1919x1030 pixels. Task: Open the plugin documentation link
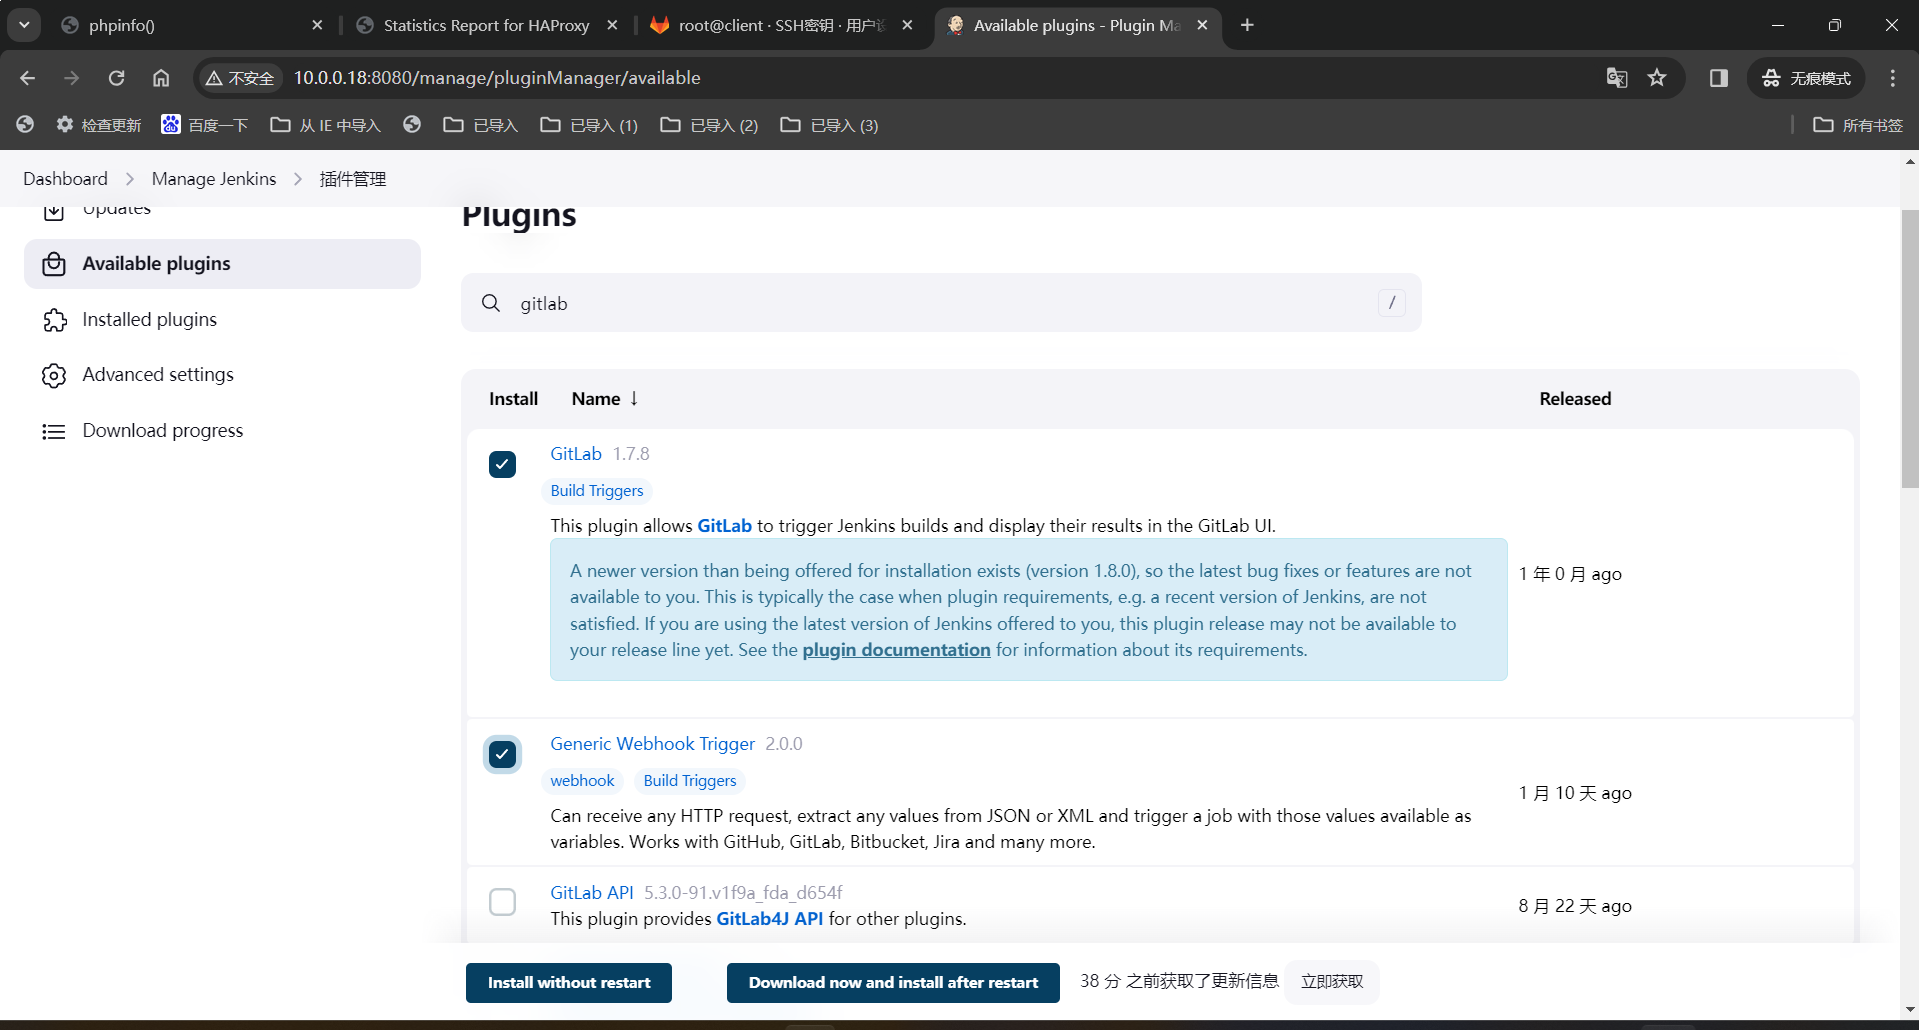click(x=896, y=650)
